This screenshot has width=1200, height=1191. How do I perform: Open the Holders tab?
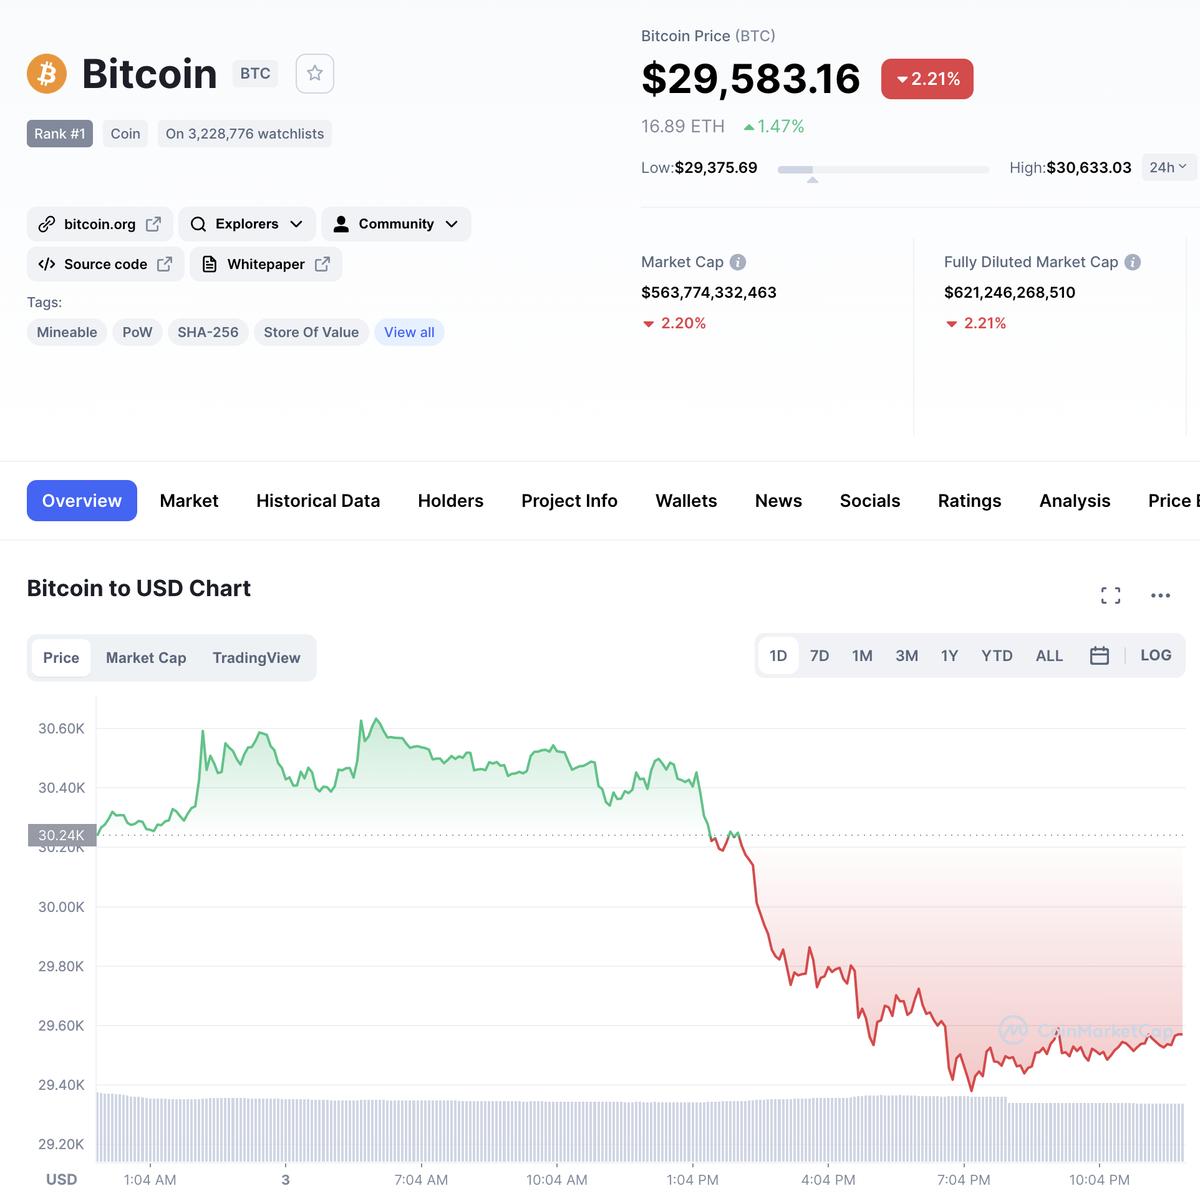(x=451, y=501)
